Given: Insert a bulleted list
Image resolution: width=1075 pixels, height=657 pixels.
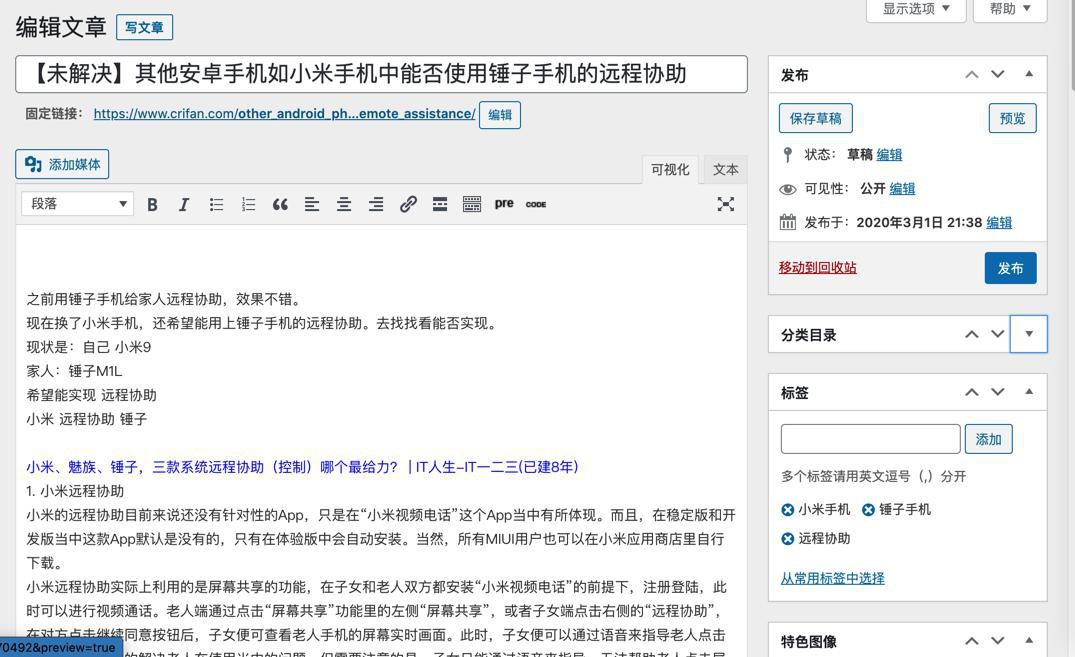Looking at the screenshot, I should click(x=216, y=204).
